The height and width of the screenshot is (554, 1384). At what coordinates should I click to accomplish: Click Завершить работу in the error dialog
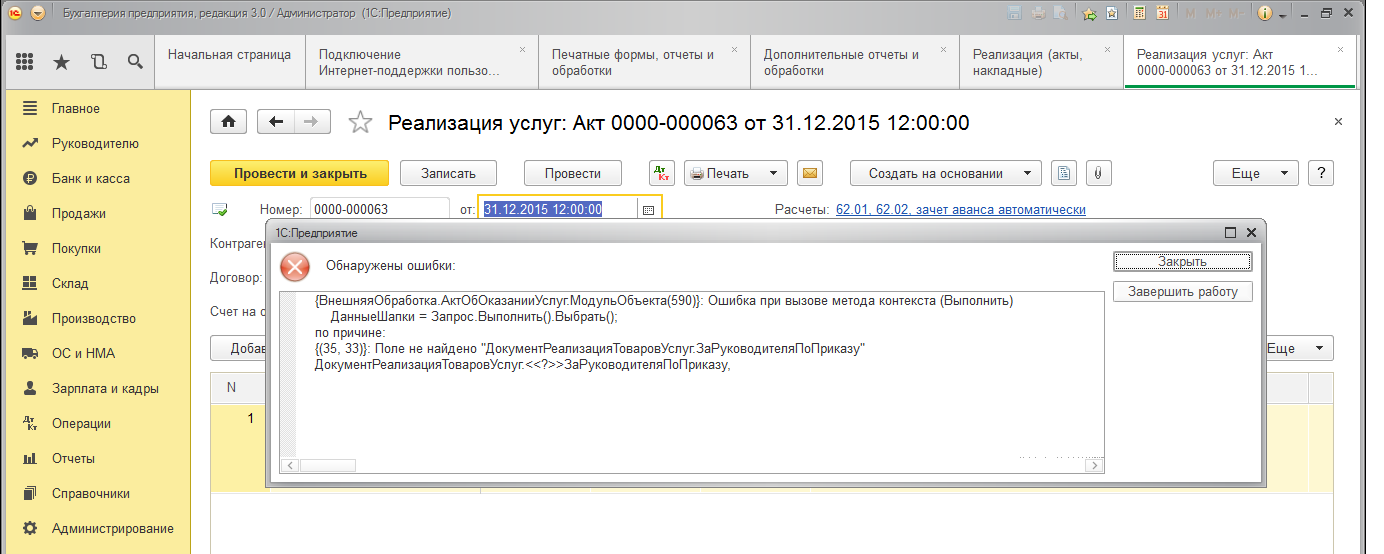pos(1183,292)
